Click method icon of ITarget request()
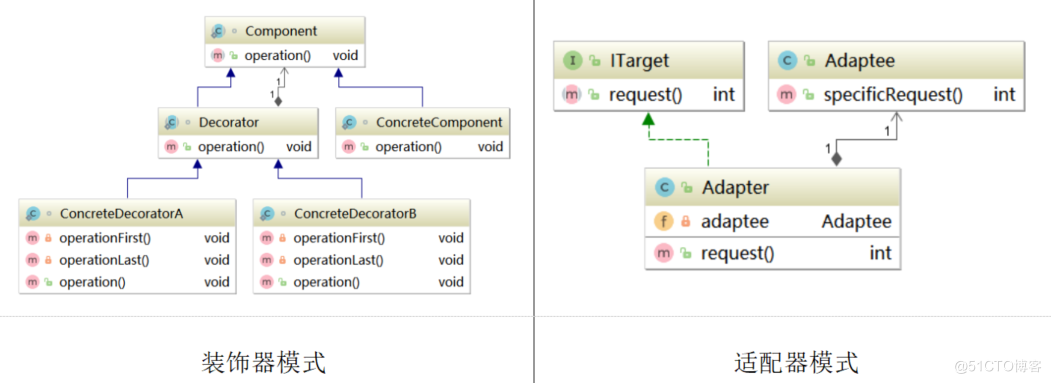The height and width of the screenshot is (383, 1051). (571, 95)
